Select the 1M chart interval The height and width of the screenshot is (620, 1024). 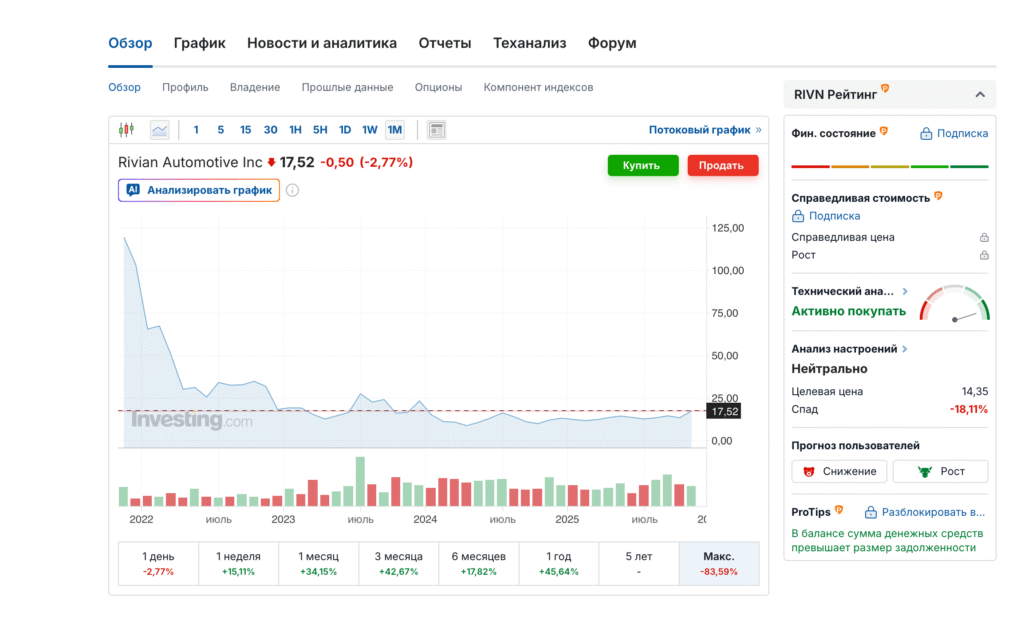click(x=394, y=130)
